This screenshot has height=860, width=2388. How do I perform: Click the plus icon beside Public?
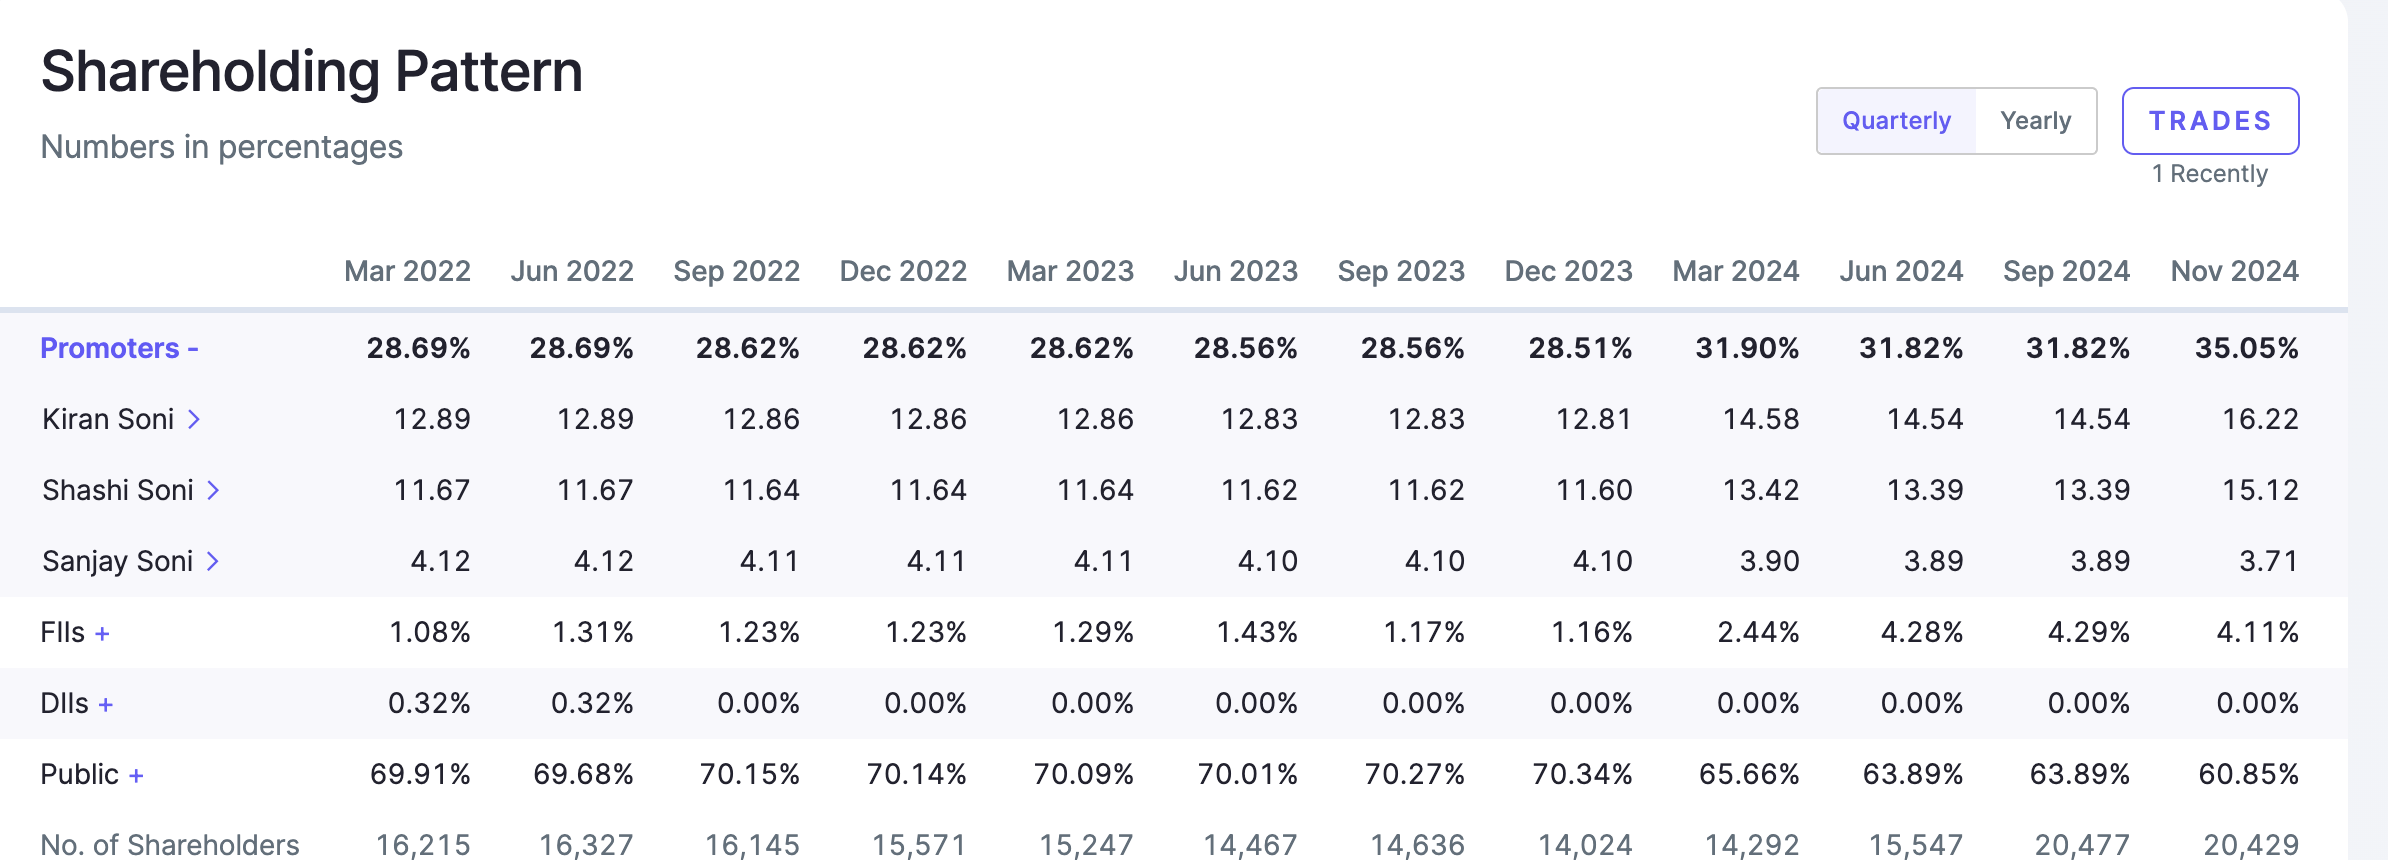pos(136,775)
